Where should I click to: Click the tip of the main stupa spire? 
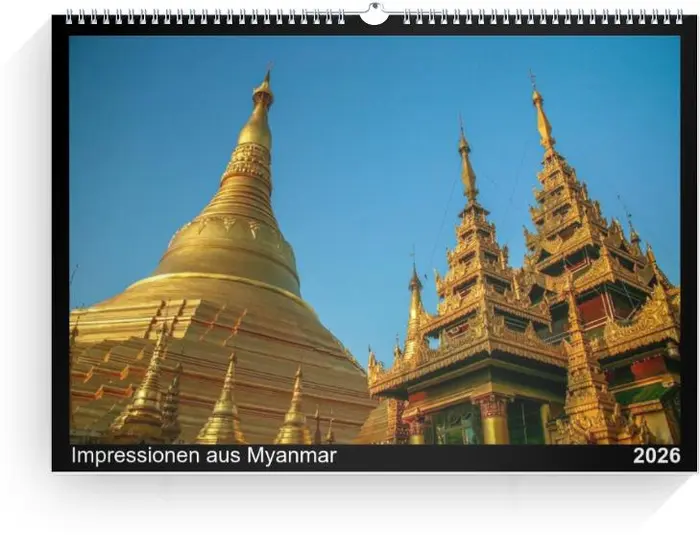click(x=266, y=78)
